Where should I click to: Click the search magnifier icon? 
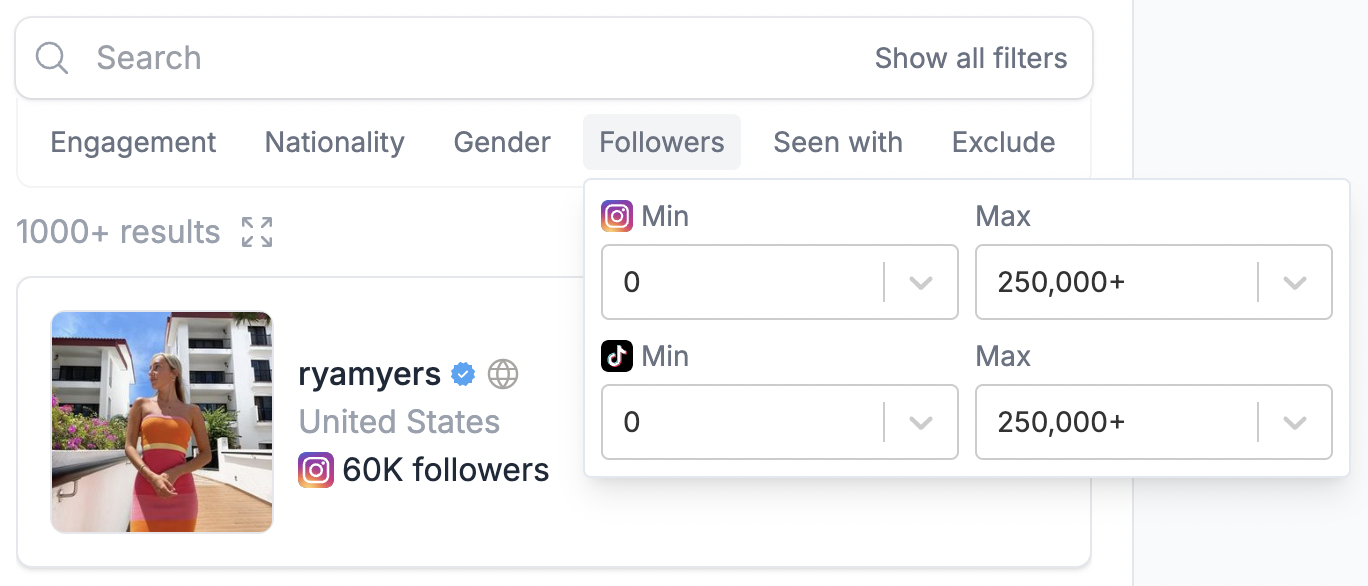(x=51, y=58)
